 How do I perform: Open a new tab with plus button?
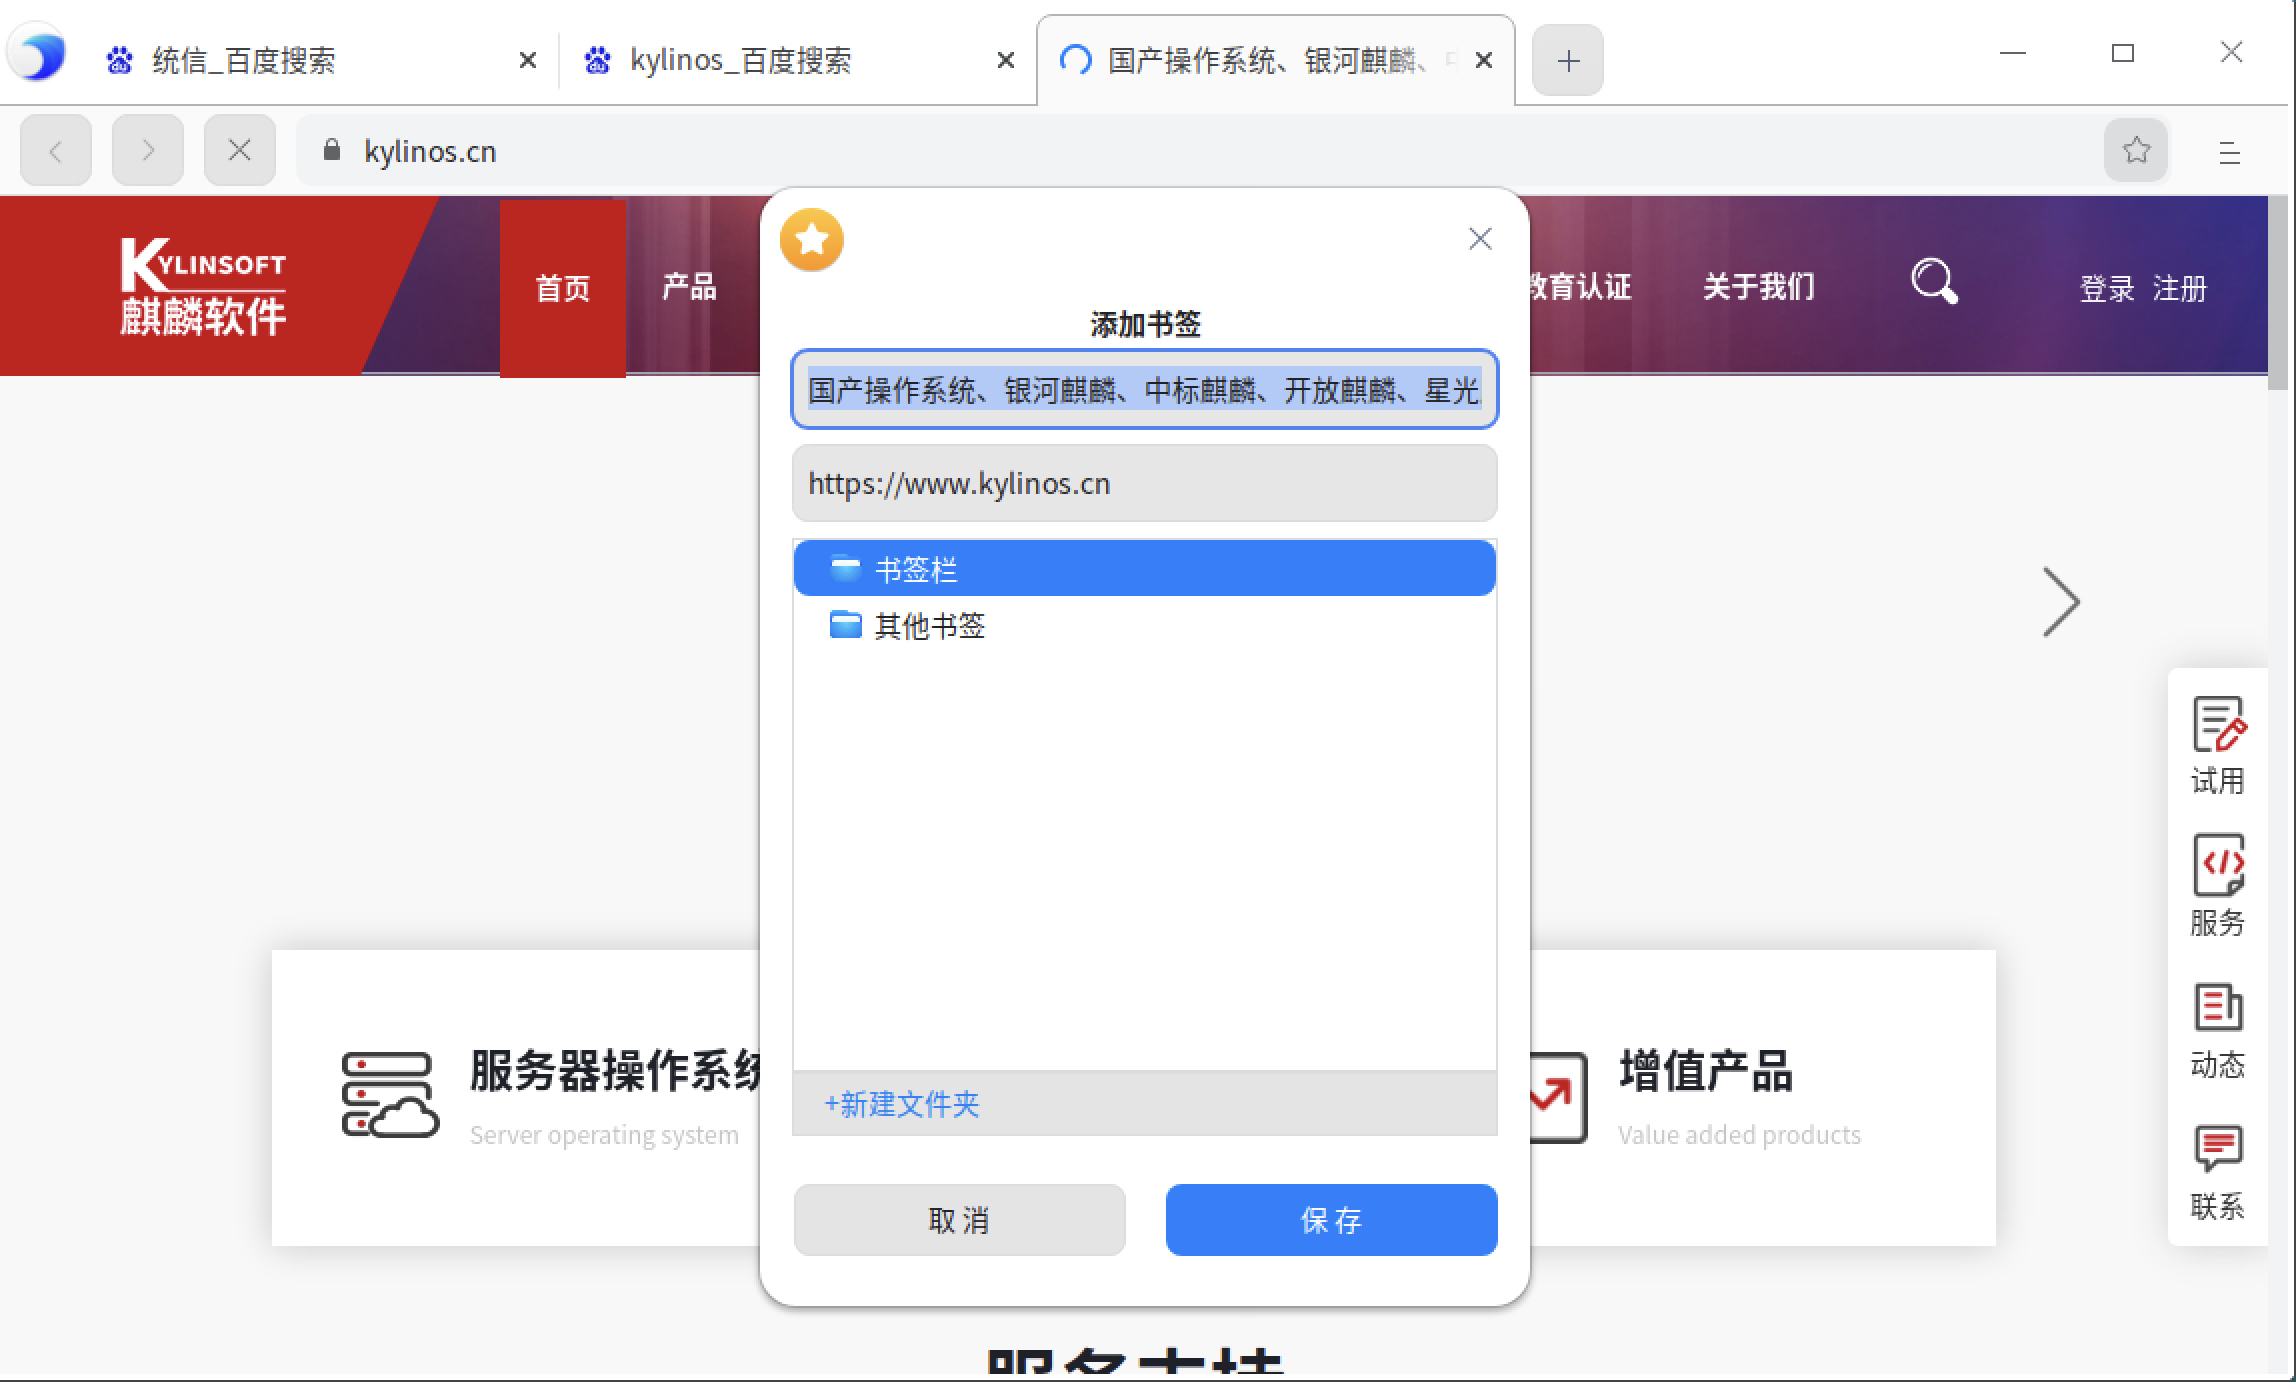(1568, 60)
